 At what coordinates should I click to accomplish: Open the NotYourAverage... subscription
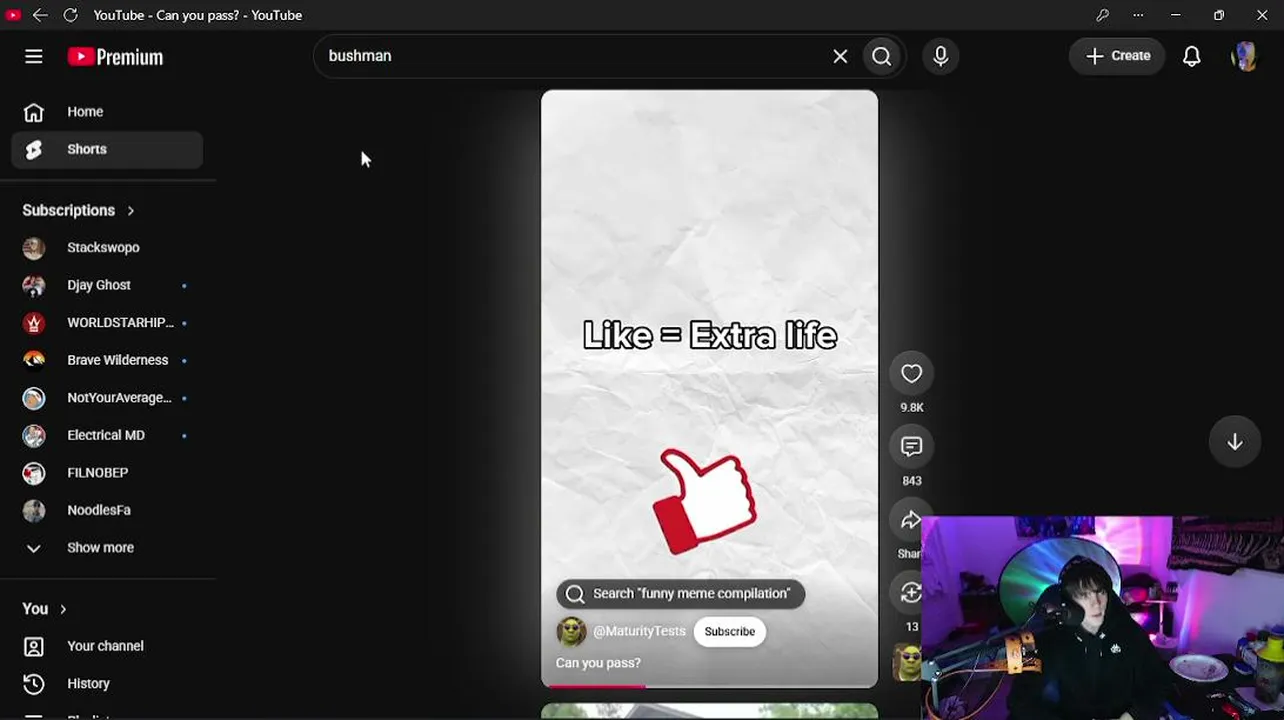(107, 398)
